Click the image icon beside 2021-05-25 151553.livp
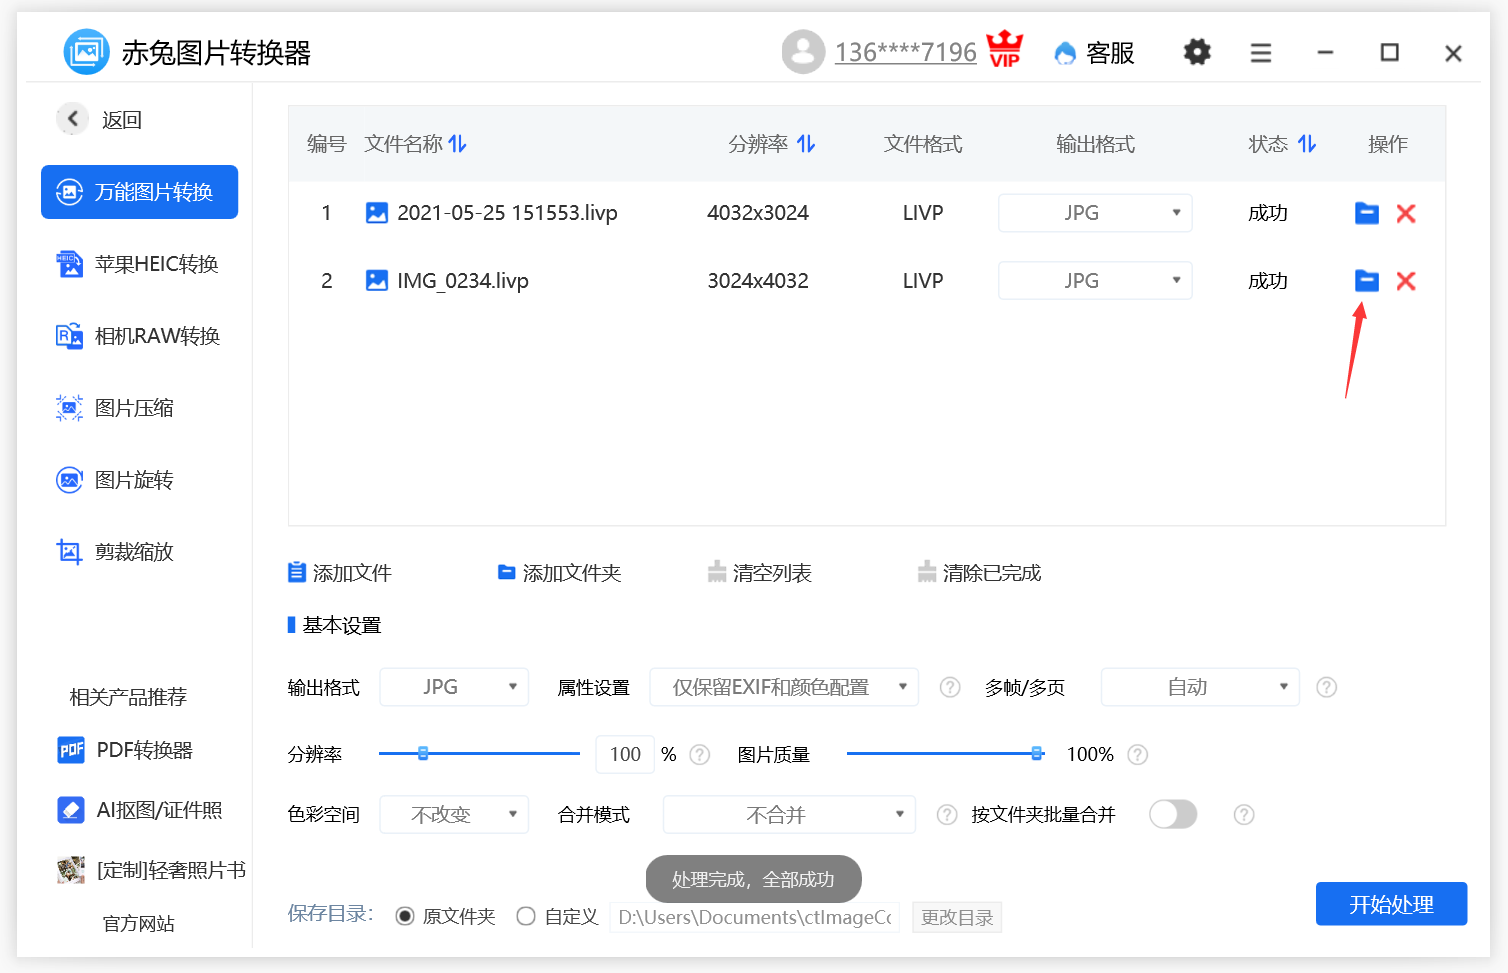 pos(377,213)
